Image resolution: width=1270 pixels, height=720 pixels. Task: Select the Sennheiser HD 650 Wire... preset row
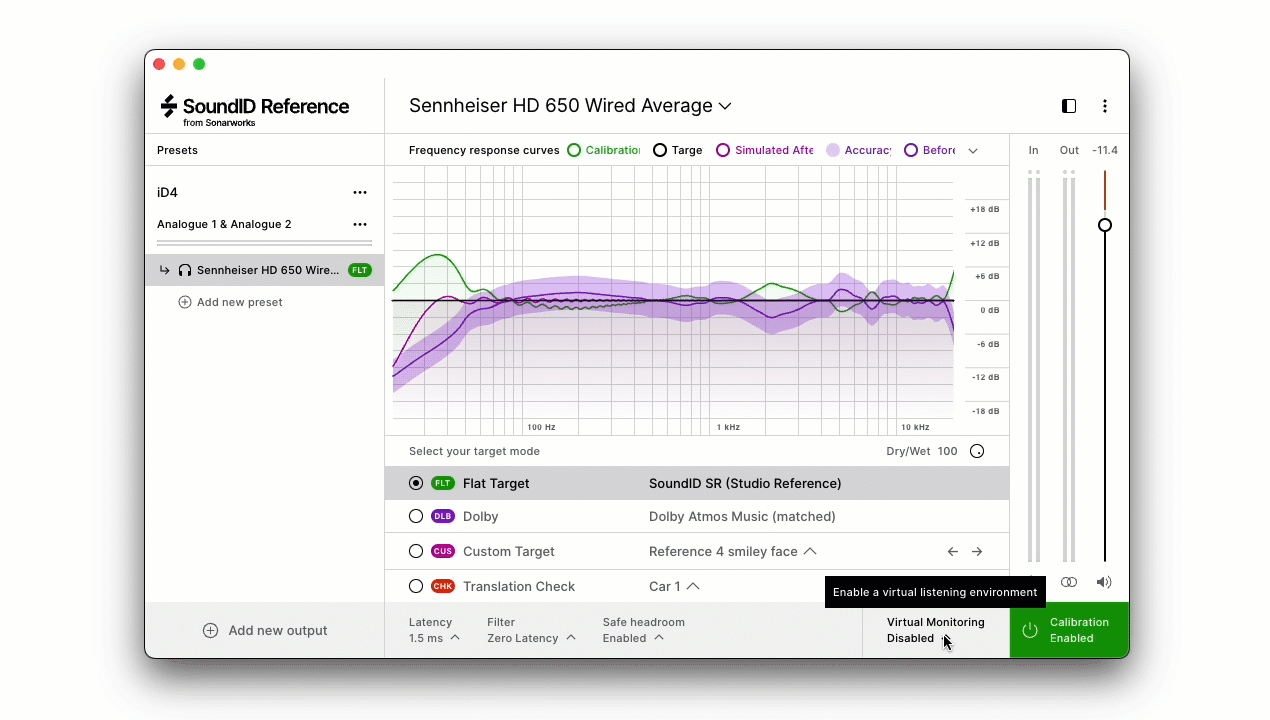pyautogui.click(x=265, y=270)
